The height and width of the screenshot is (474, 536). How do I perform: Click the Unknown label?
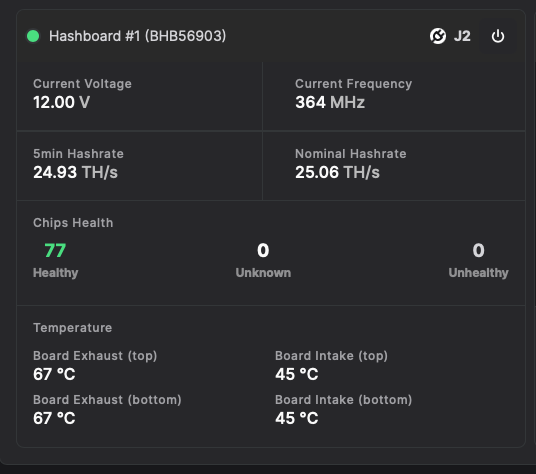point(263,273)
